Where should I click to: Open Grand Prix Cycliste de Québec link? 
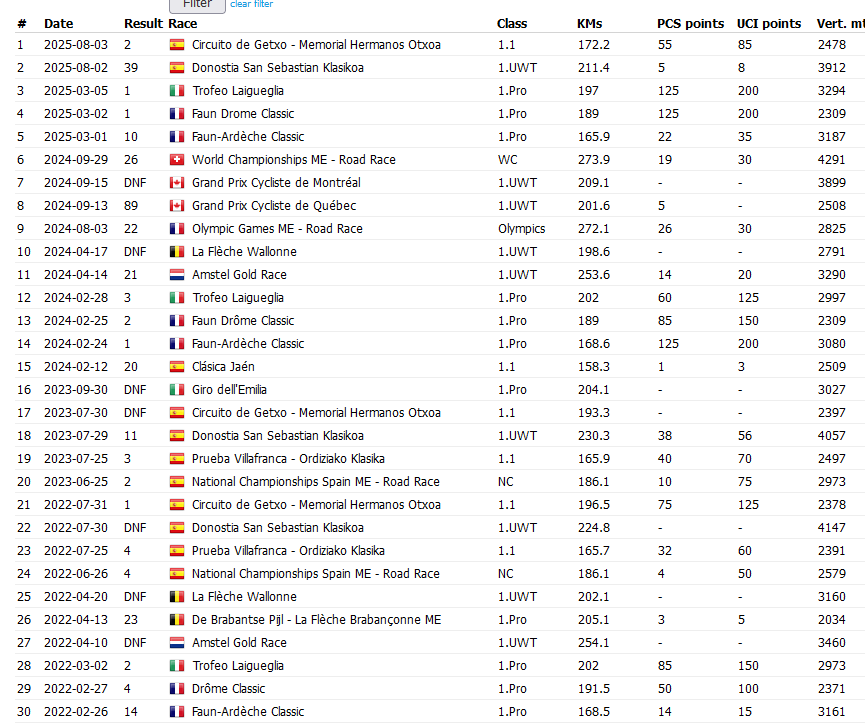point(274,206)
